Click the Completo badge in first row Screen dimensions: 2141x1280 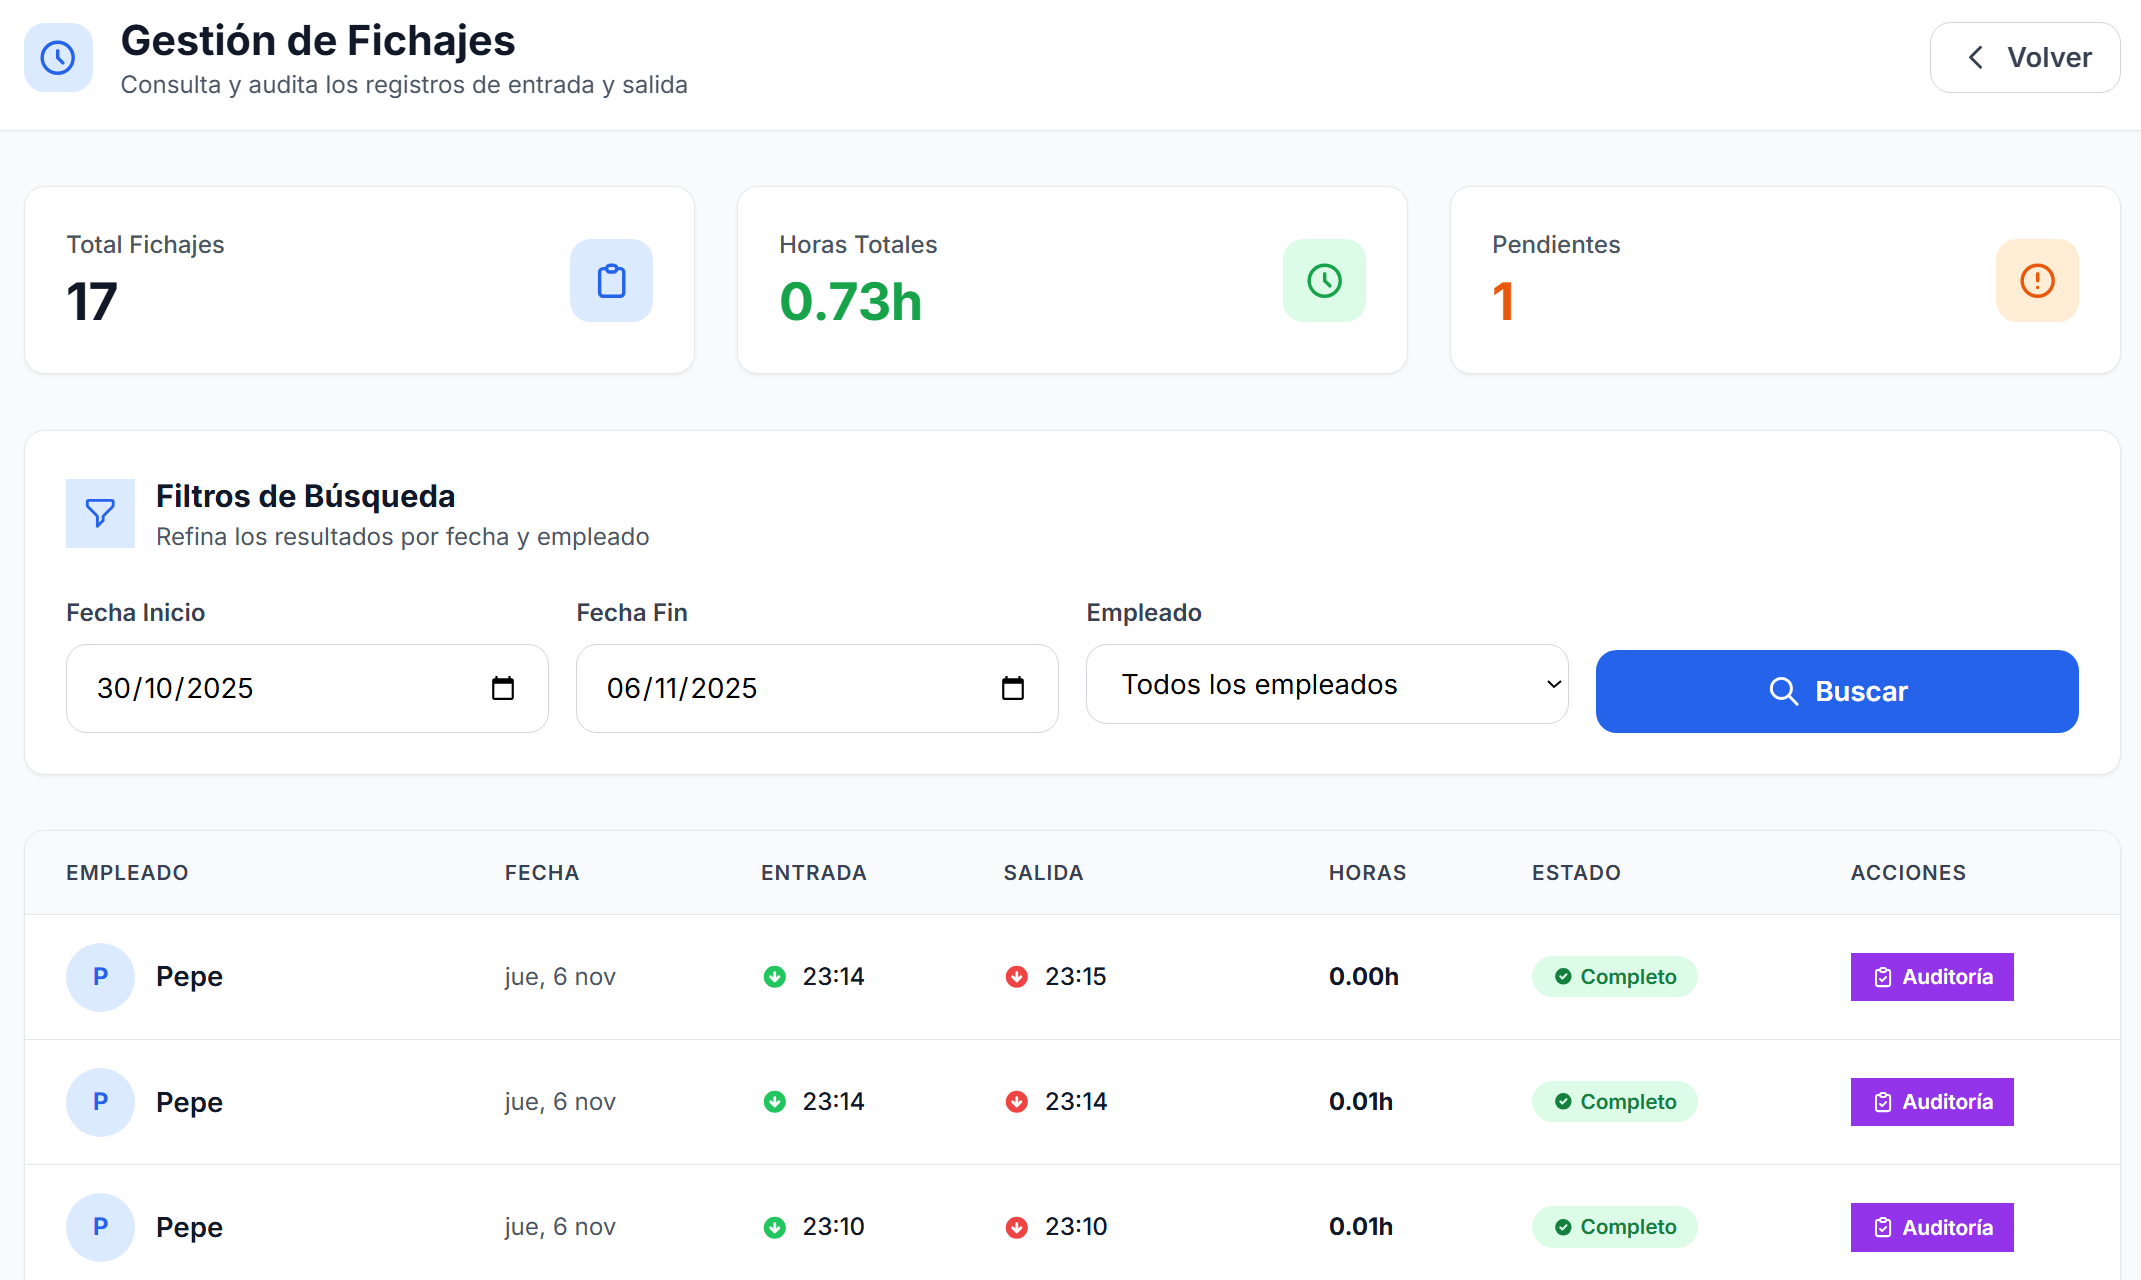[1614, 977]
